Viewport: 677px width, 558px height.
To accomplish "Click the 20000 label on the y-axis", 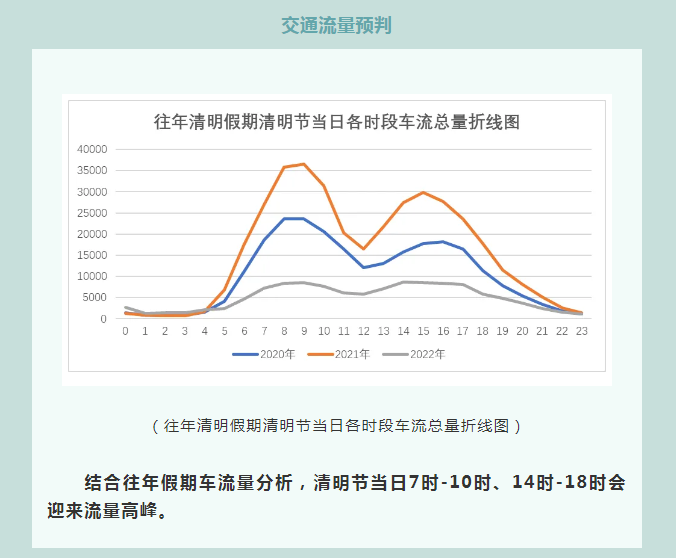I will click(x=91, y=234).
